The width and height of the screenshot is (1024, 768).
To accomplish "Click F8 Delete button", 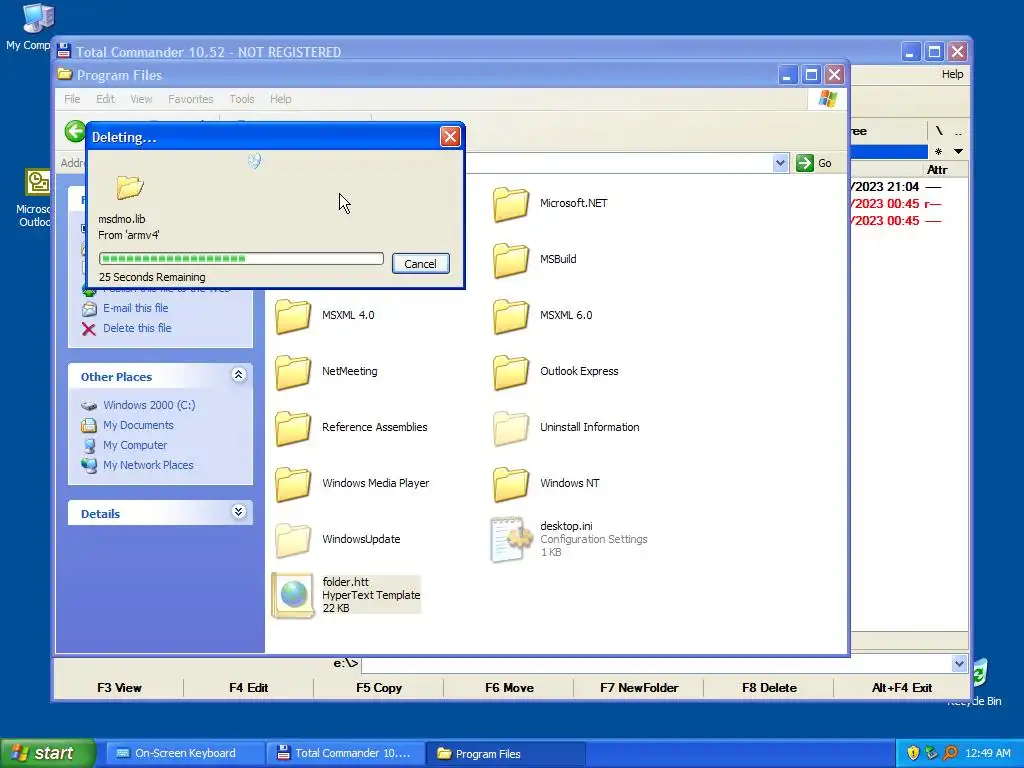I will (769, 688).
